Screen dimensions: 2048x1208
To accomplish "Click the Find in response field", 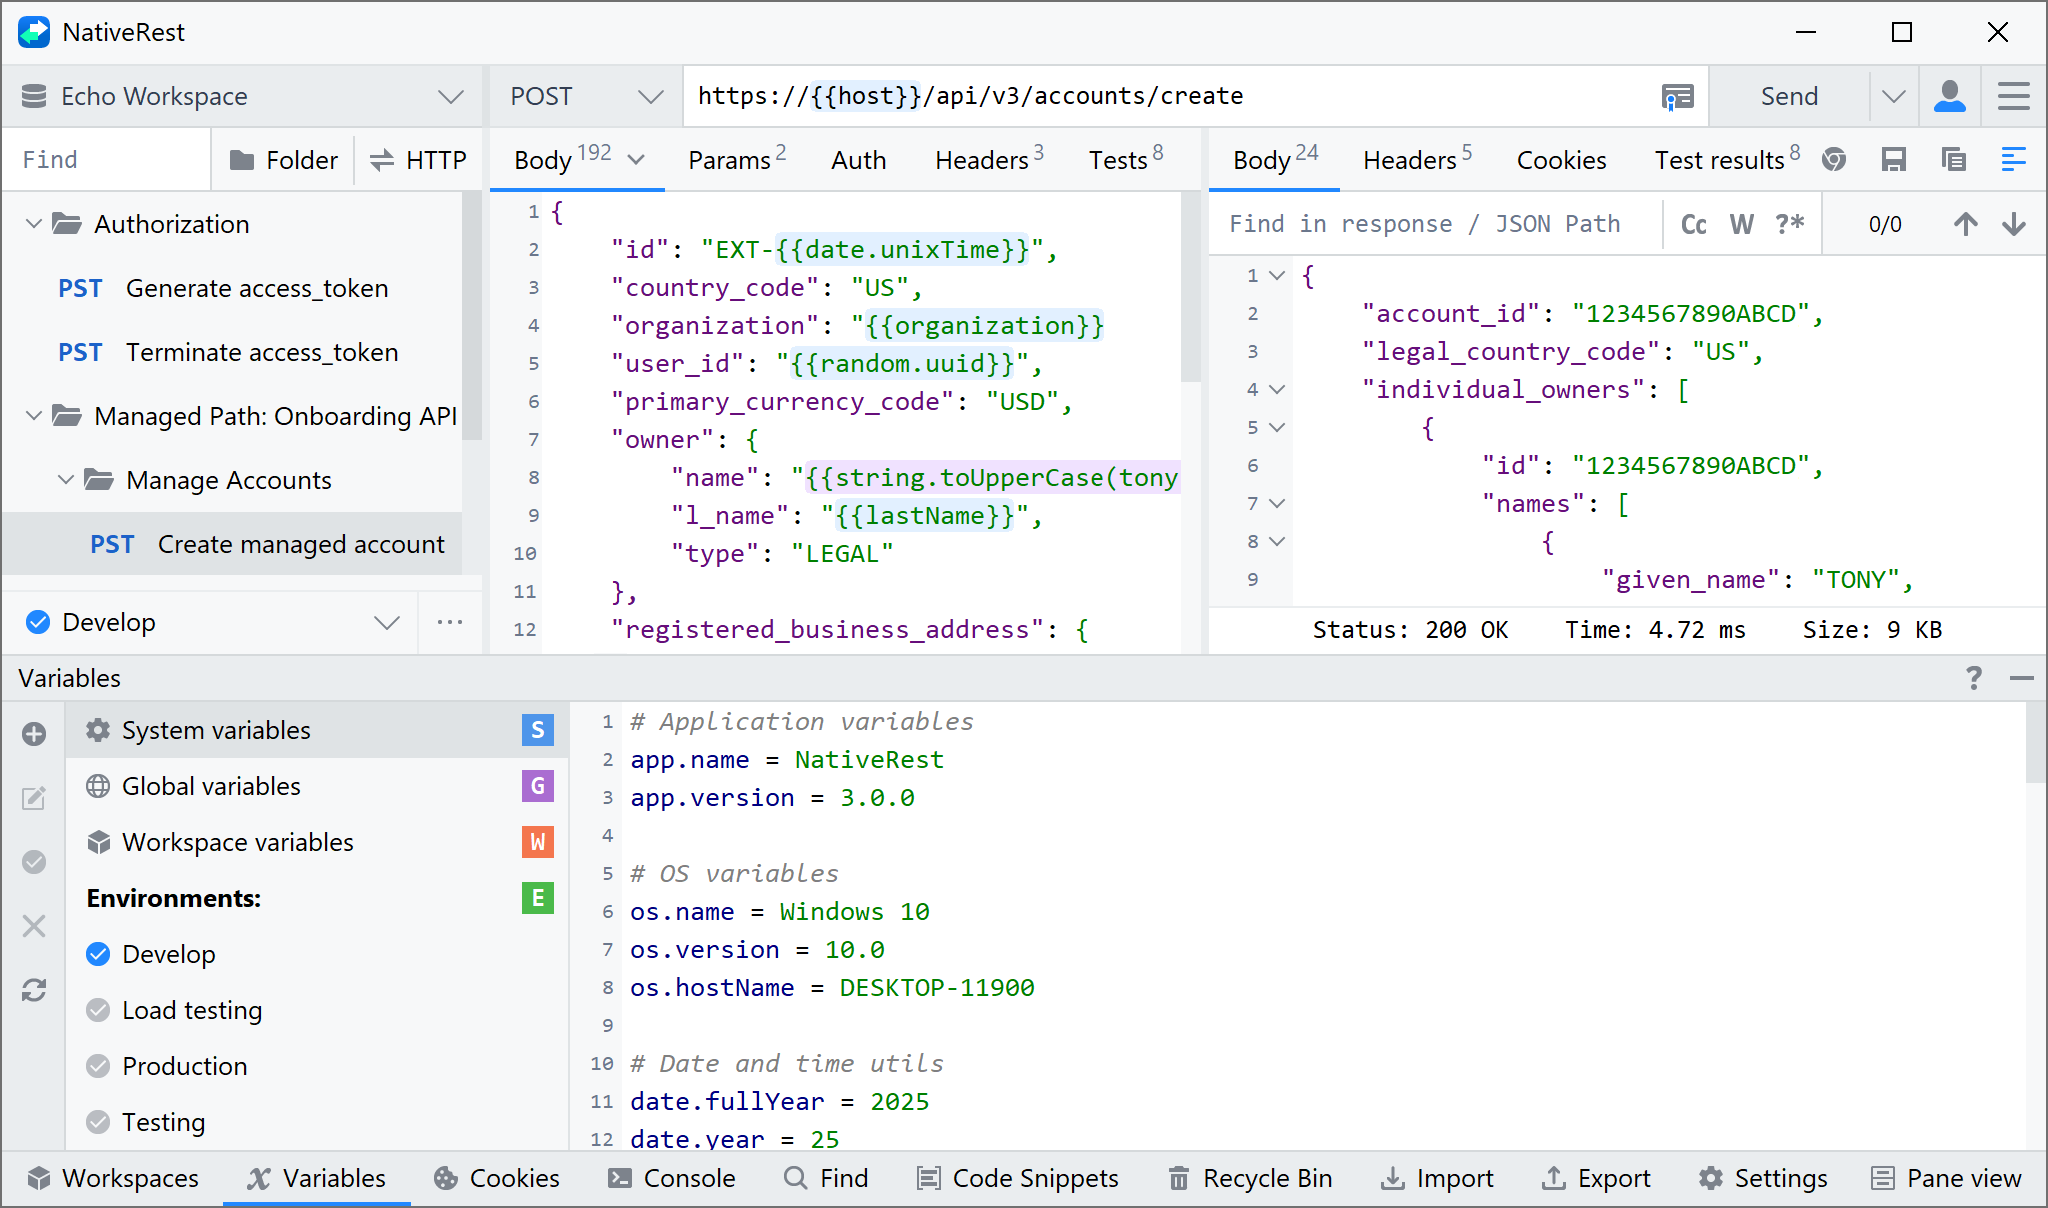I will tap(1425, 224).
